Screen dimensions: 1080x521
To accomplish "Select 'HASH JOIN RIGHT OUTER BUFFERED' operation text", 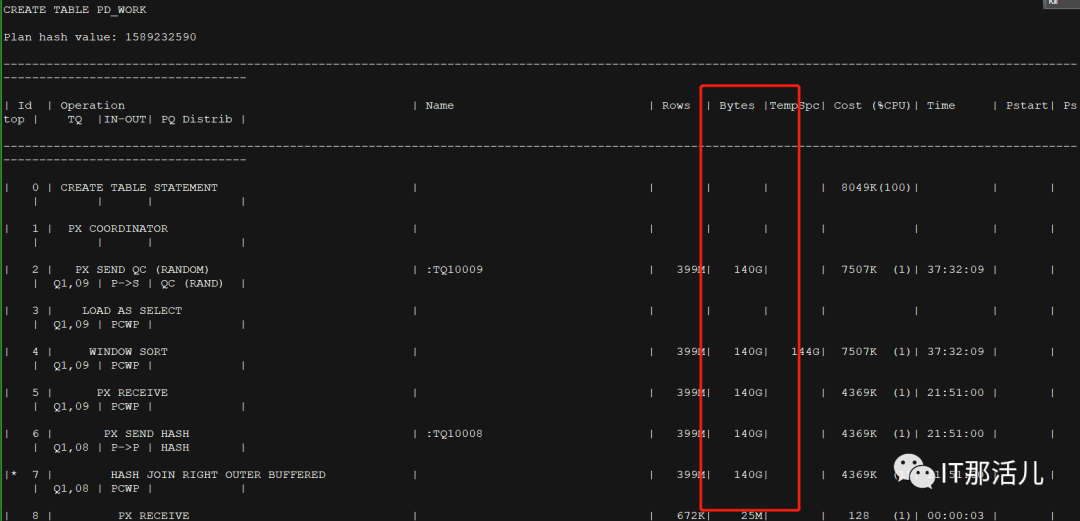I will [218, 475].
